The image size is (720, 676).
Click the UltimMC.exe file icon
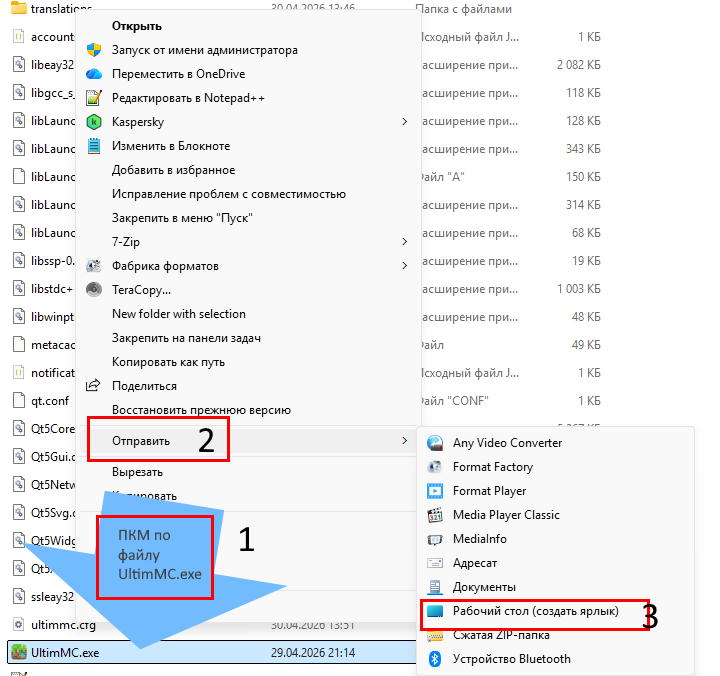click(x=18, y=653)
